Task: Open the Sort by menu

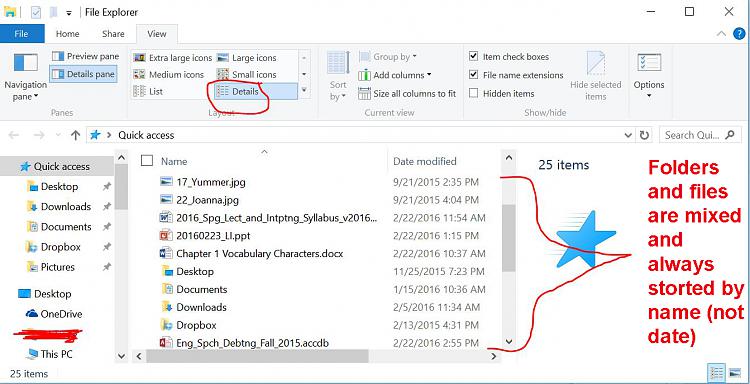Action: tap(338, 77)
